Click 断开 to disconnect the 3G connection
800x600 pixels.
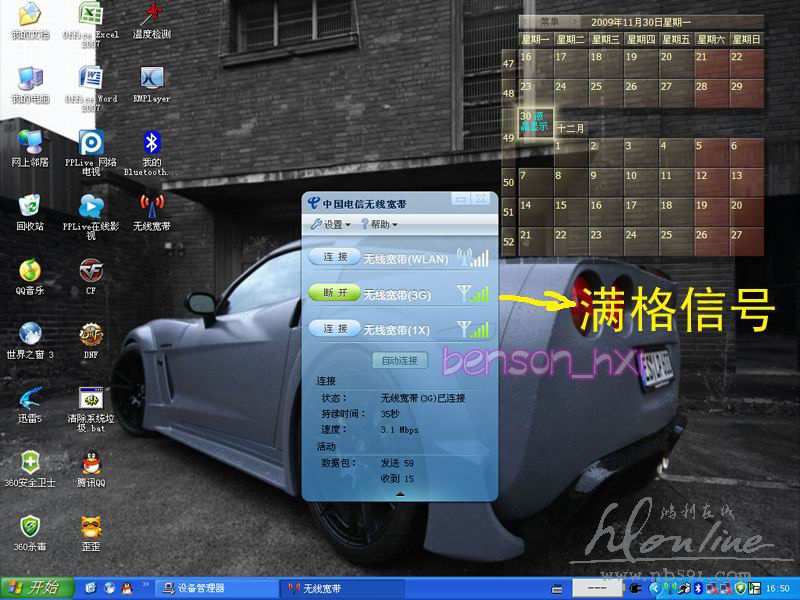(334, 293)
